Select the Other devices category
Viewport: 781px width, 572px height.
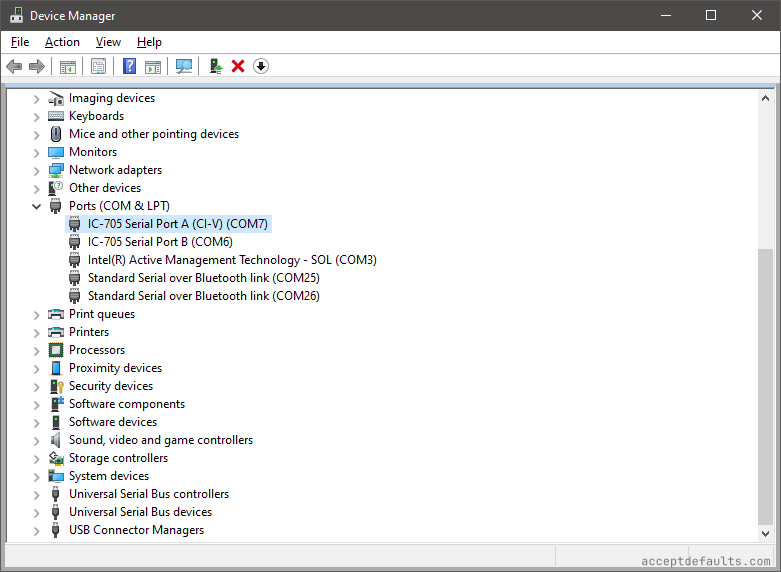pyautogui.click(x=104, y=188)
